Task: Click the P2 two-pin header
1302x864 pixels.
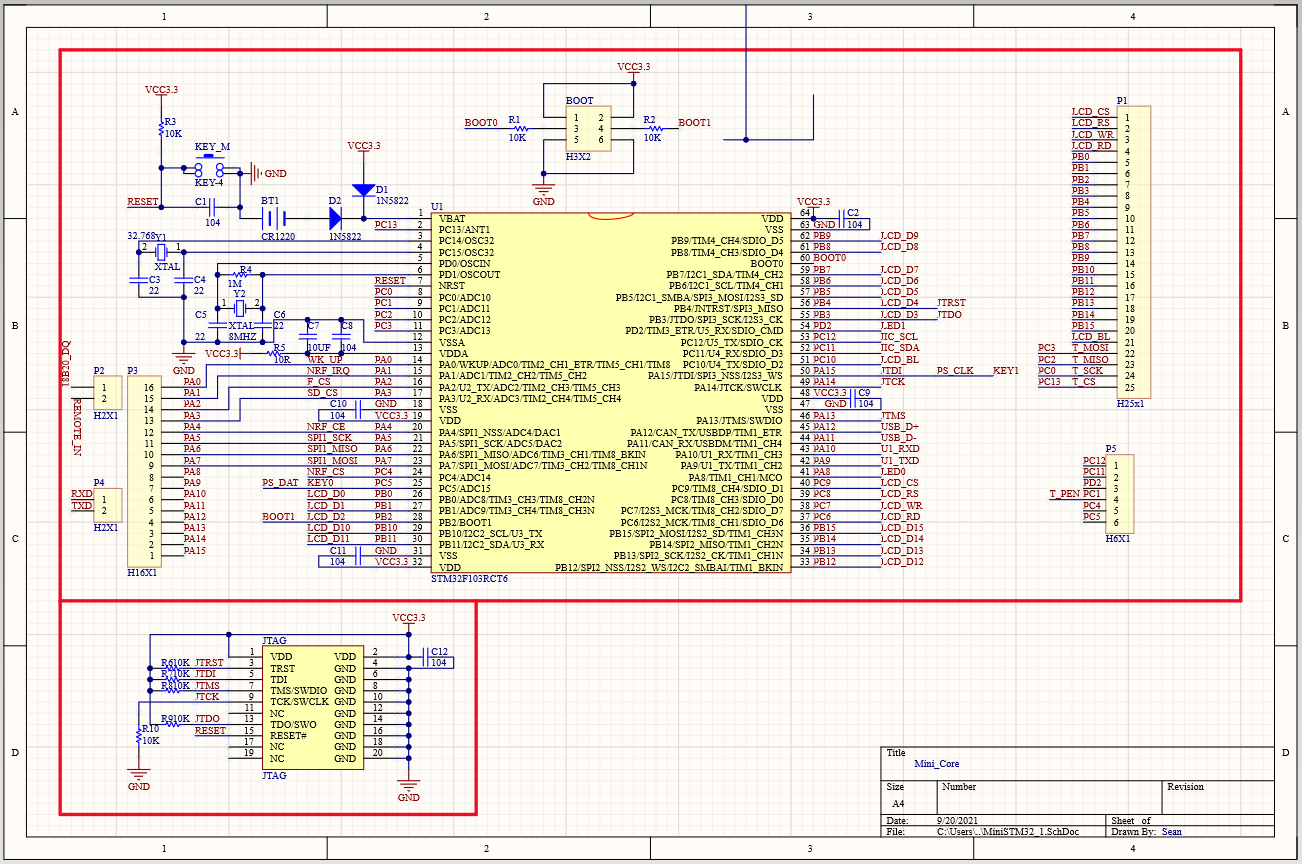Action: pyautogui.click(x=107, y=393)
